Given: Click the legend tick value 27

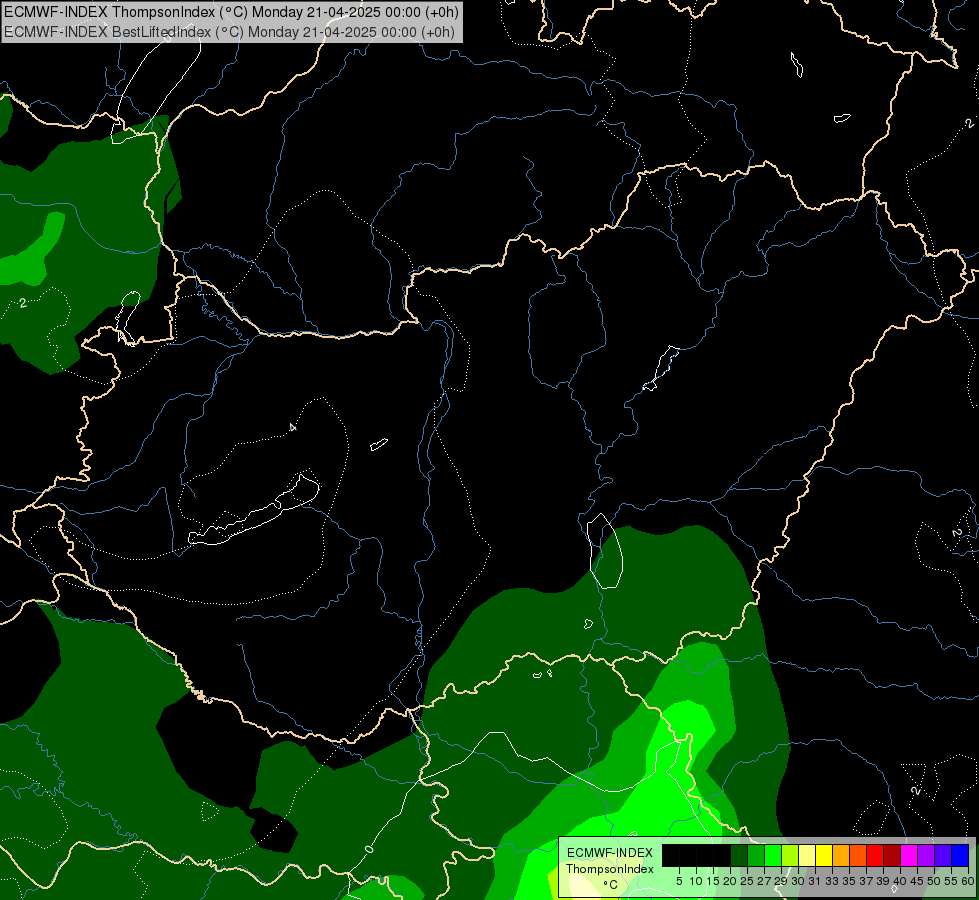Looking at the screenshot, I should pos(764,881).
